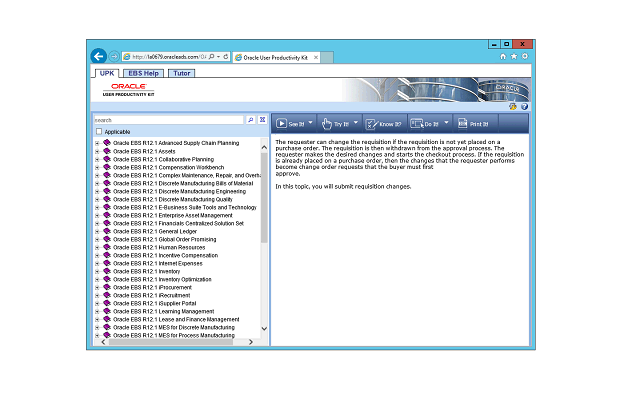Open the preferences icon beside help
Image resolution: width=640 pixels, height=400 pixels.
click(x=513, y=106)
